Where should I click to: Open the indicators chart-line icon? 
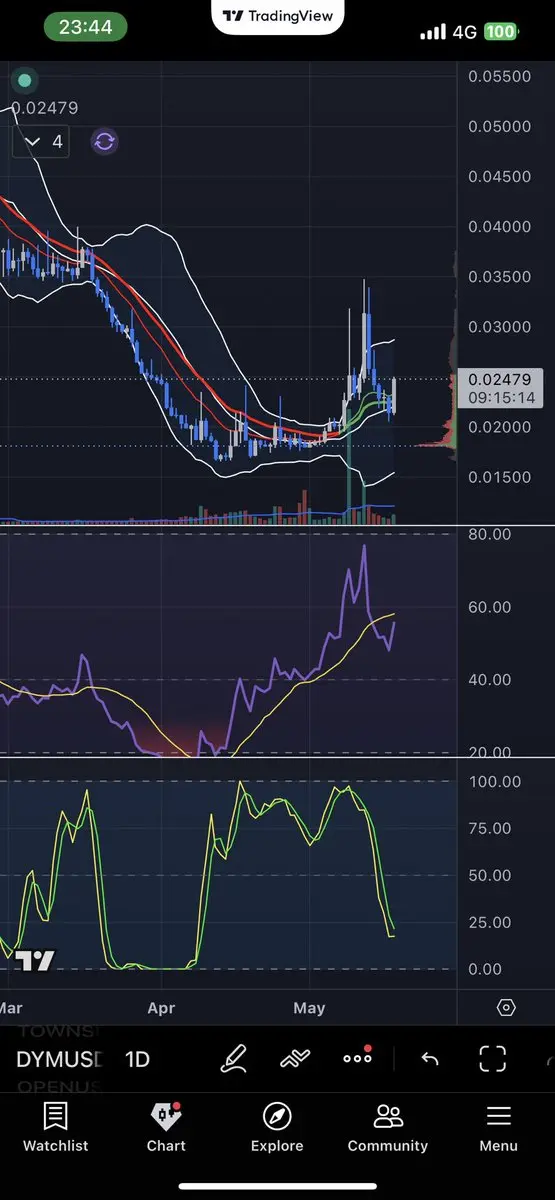[294, 1059]
